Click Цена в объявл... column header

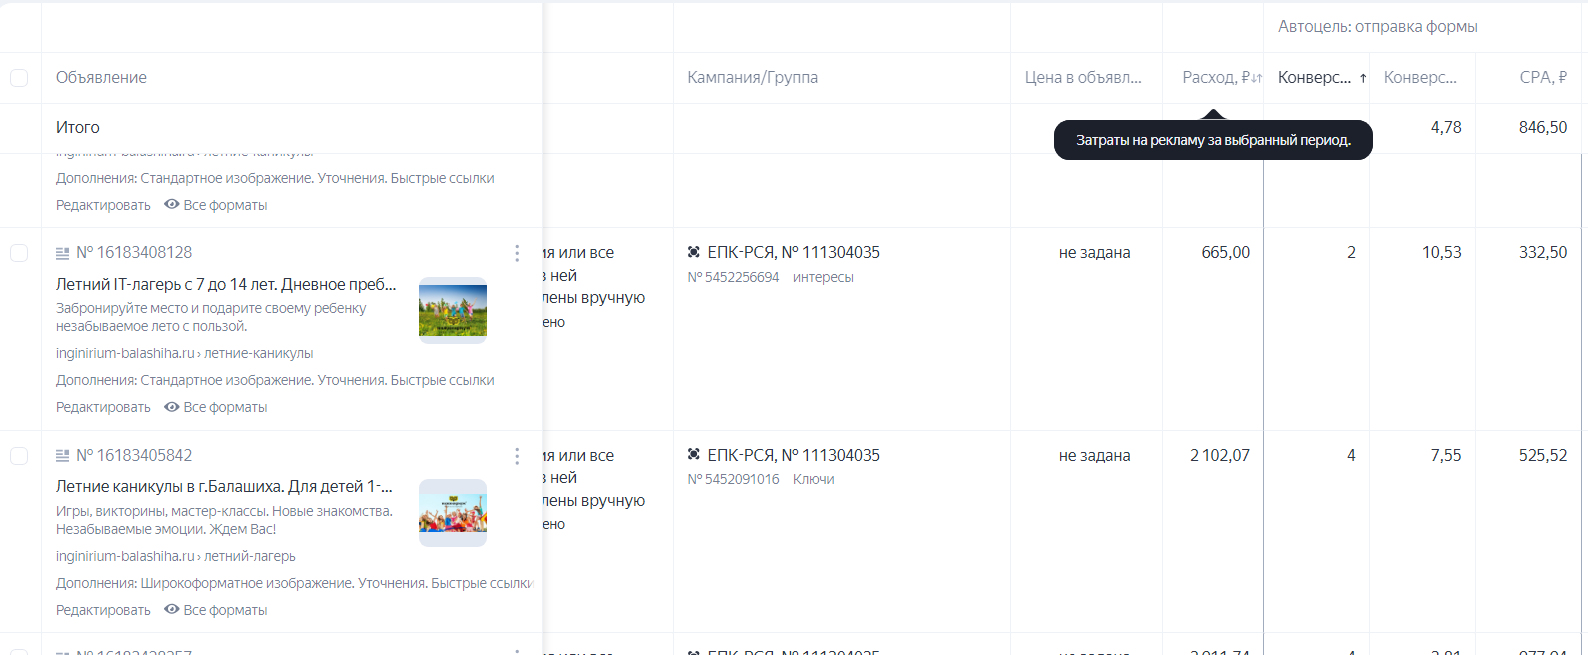pyautogui.click(x=1083, y=77)
